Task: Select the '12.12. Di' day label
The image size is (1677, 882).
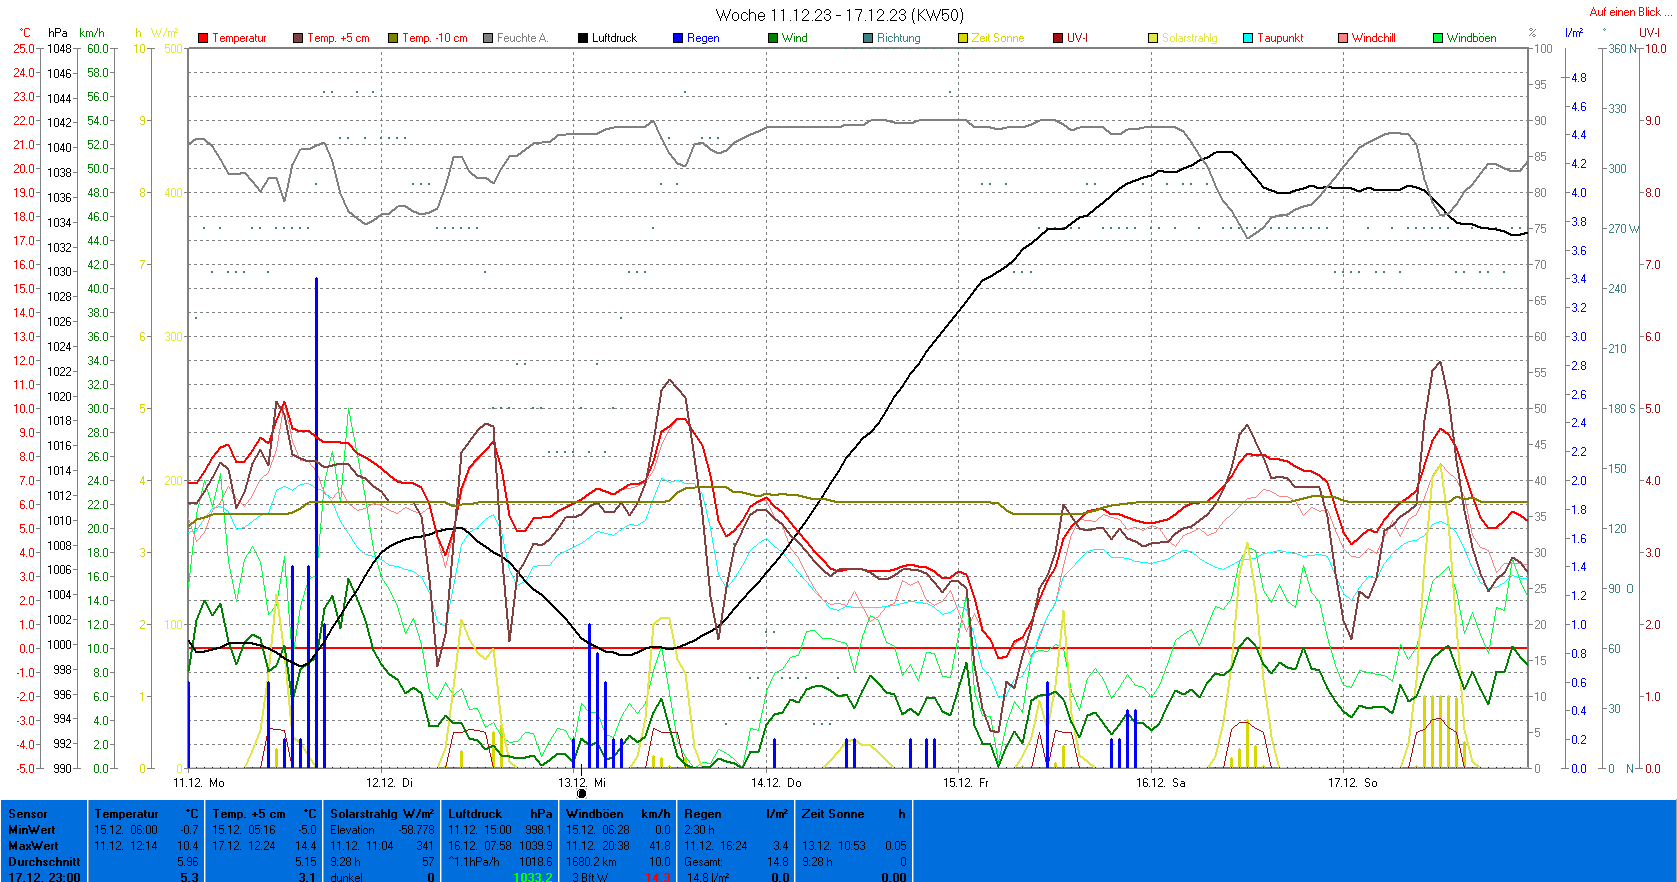Action: pos(389,783)
